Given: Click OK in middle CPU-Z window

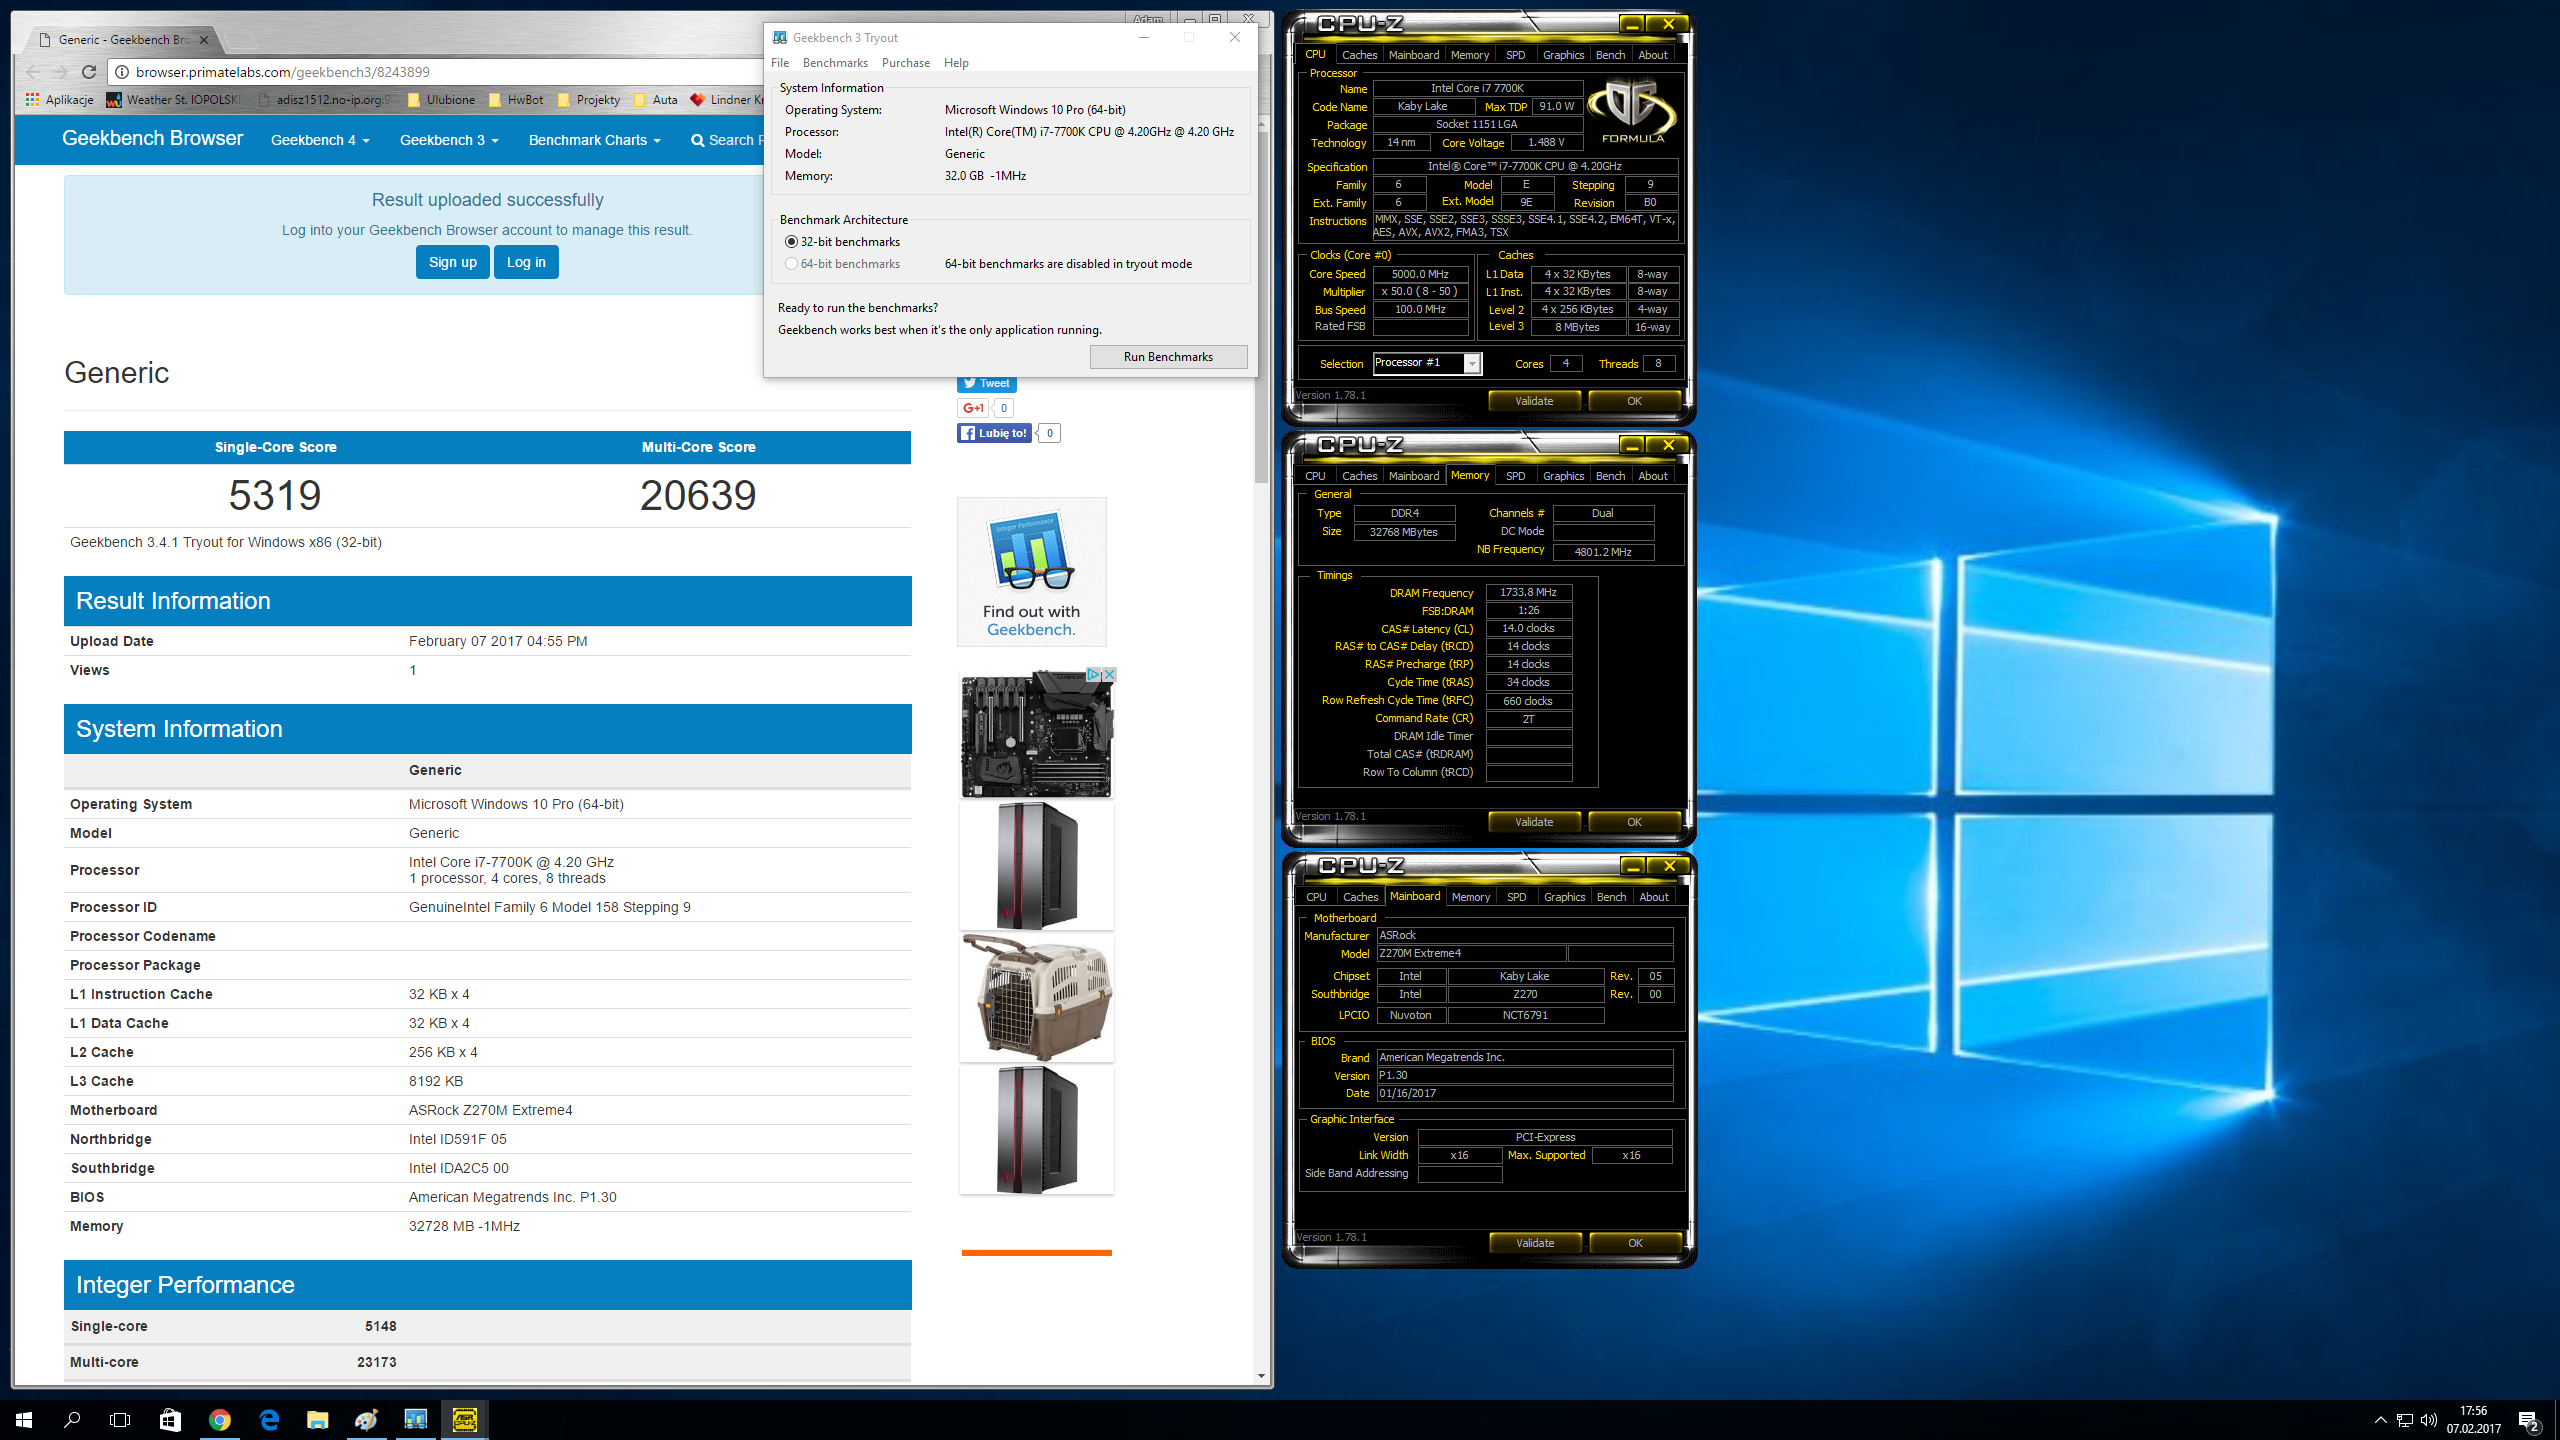Looking at the screenshot, I should pyautogui.click(x=1634, y=822).
